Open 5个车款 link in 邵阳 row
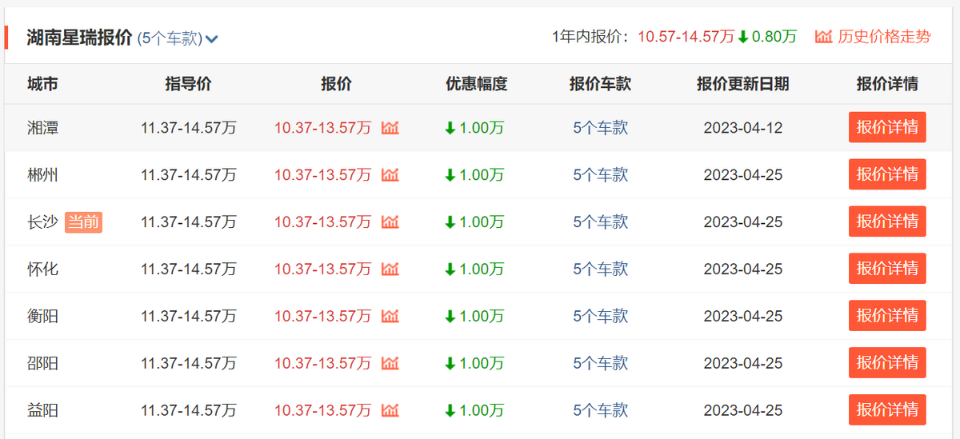 pyautogui.click(x=600, y=363)
